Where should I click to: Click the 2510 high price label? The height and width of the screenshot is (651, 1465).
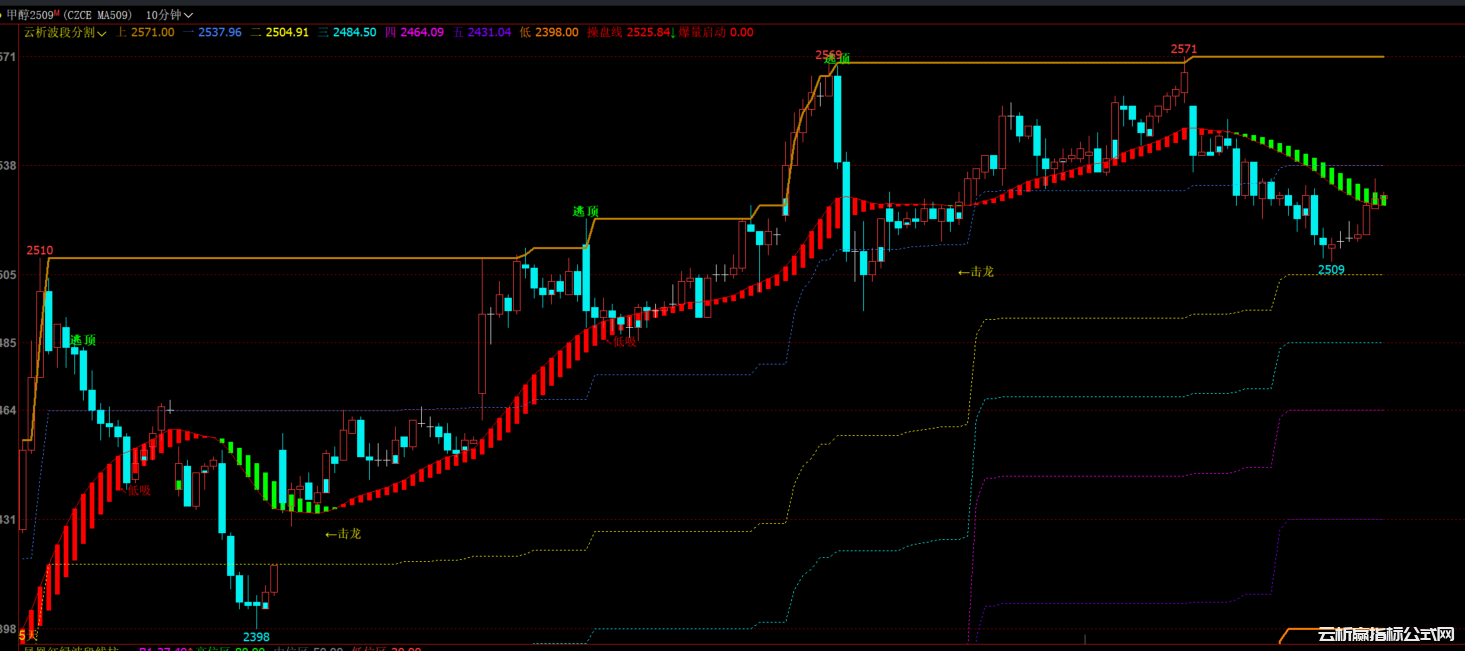click(x=40, y=250)
